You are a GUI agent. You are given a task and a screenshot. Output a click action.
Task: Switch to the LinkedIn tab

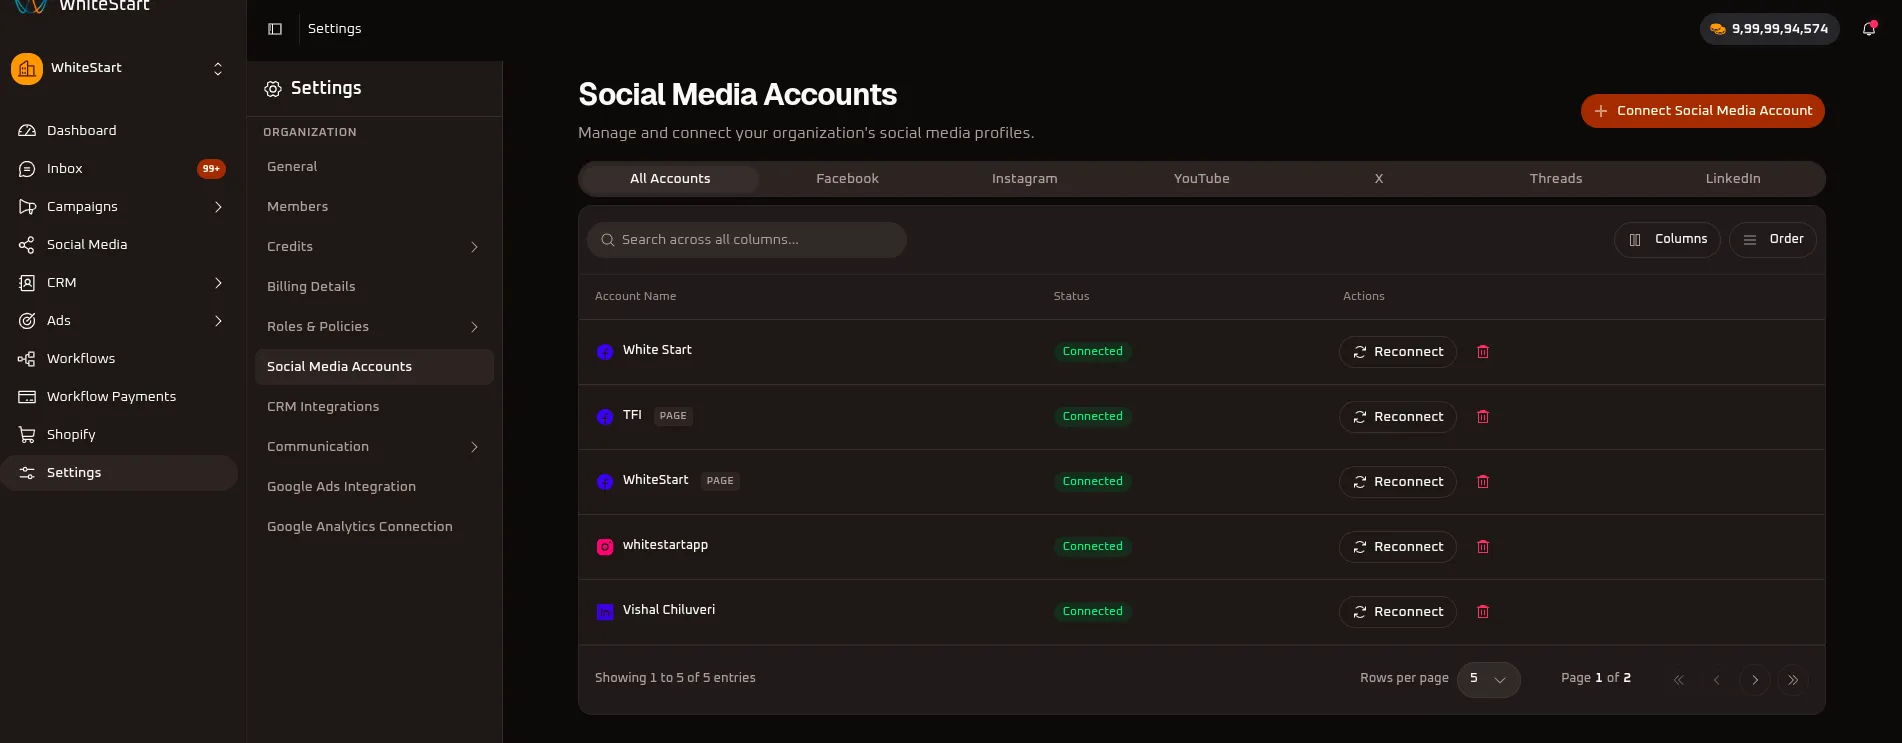(x=1733, y=179)
